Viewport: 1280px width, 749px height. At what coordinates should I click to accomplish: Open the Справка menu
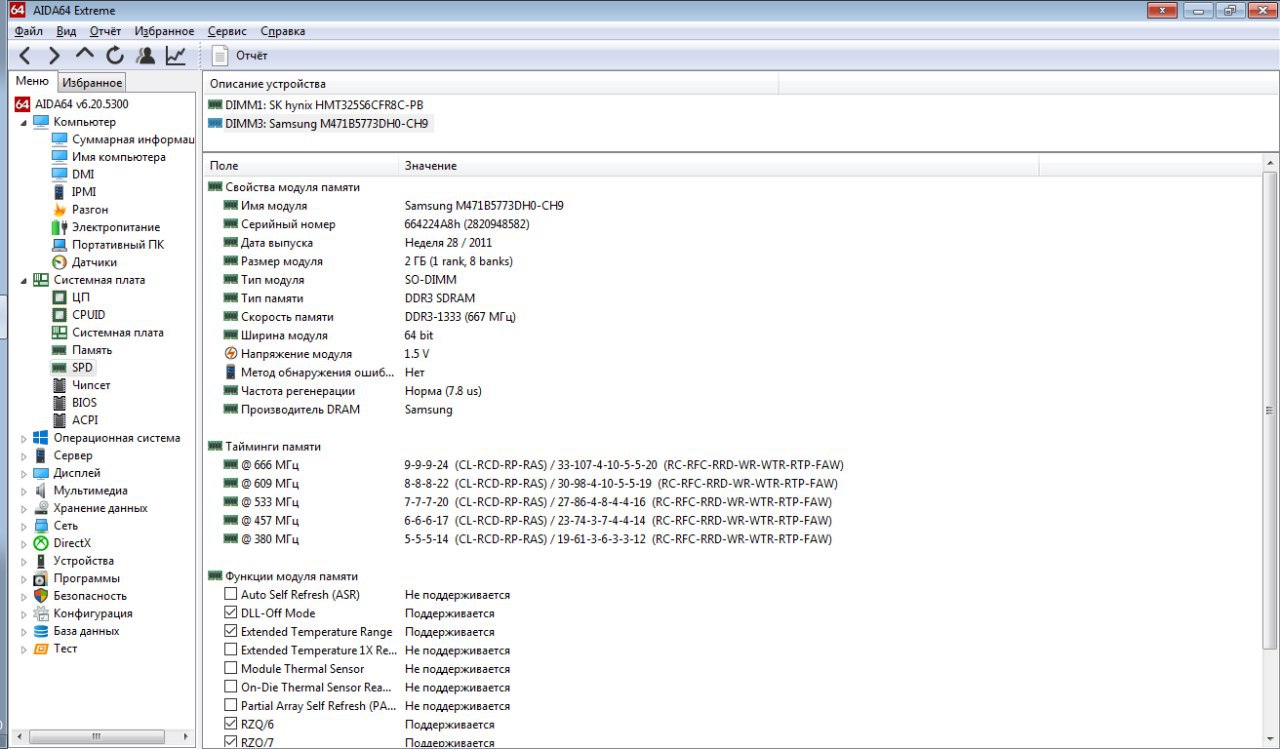[283, 31]
